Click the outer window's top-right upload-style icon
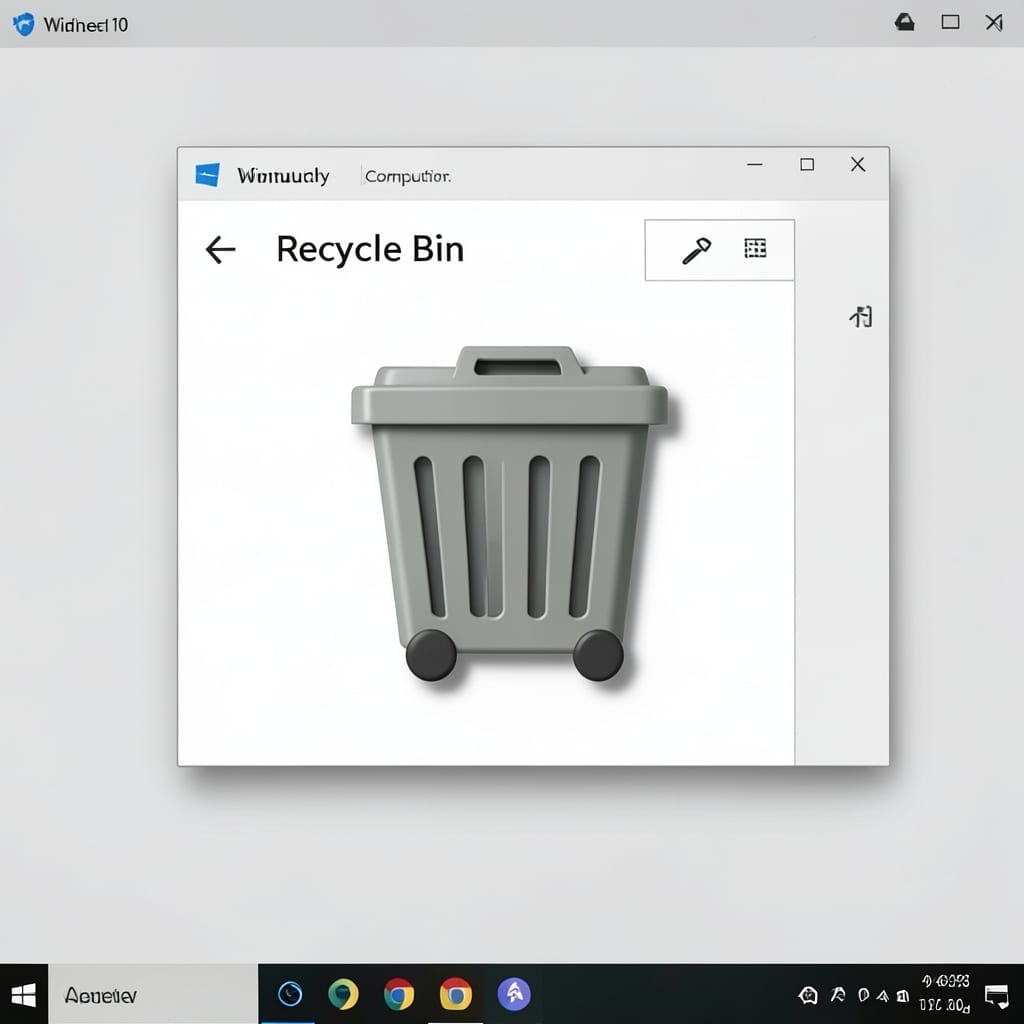Screen dimensions: 1024x1024 pyautogui.click(x=904, y=23)
